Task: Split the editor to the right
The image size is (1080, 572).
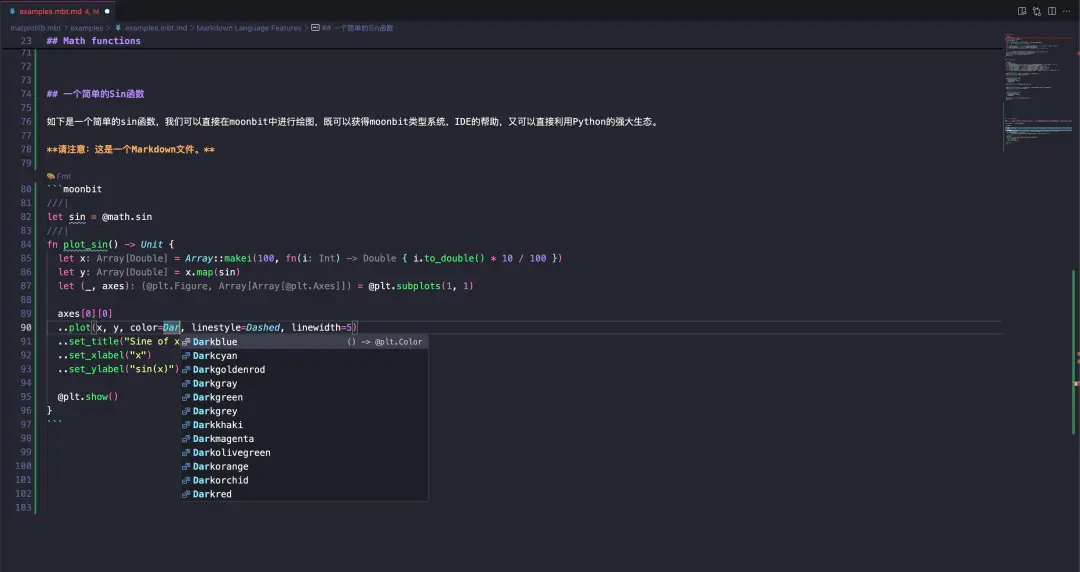Action: pyautogui.click(x=1052, y=11)
